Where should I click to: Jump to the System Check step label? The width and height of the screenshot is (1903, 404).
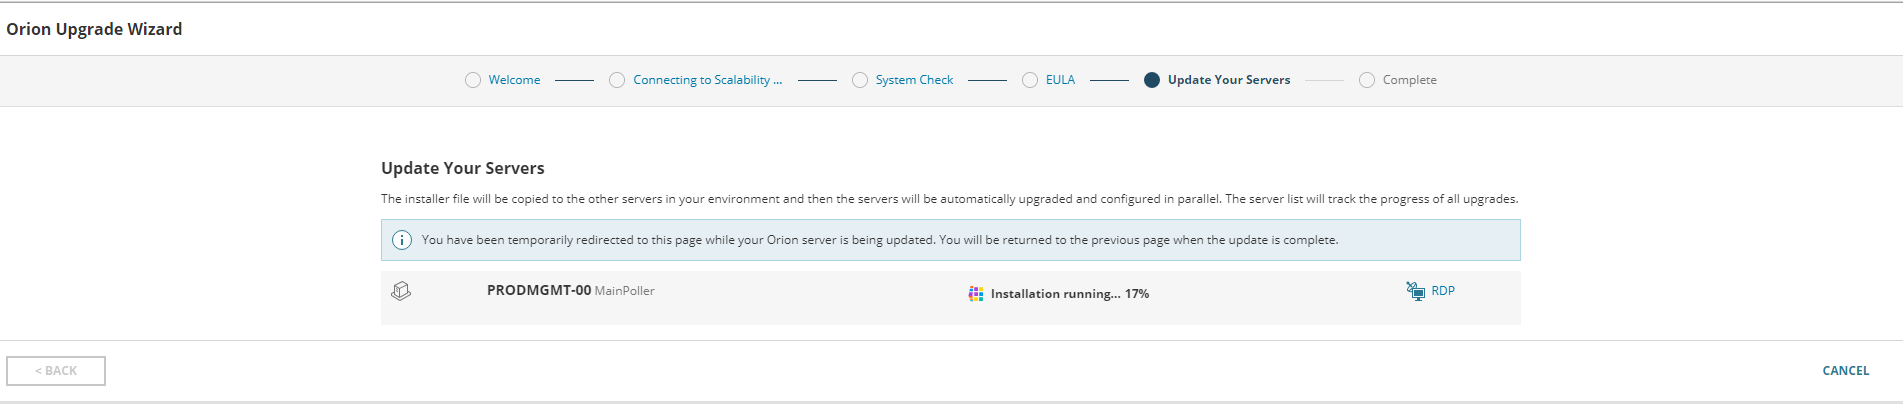pos(914,80)
